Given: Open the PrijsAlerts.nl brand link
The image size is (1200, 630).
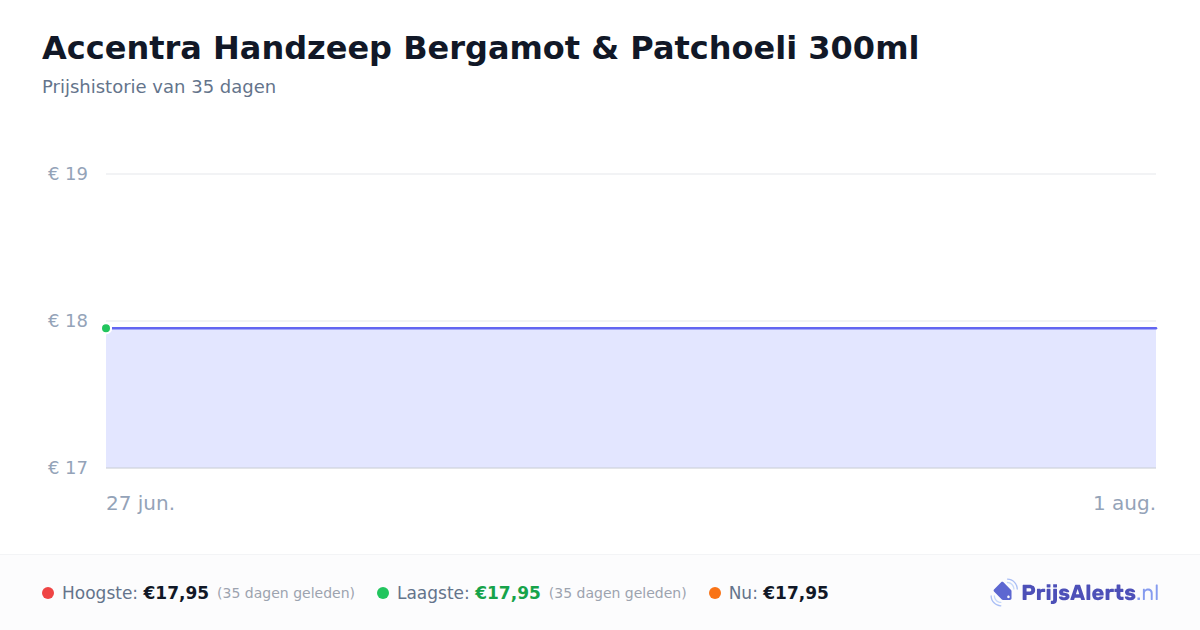Looking at the screenshot, I should [1075, 593].
